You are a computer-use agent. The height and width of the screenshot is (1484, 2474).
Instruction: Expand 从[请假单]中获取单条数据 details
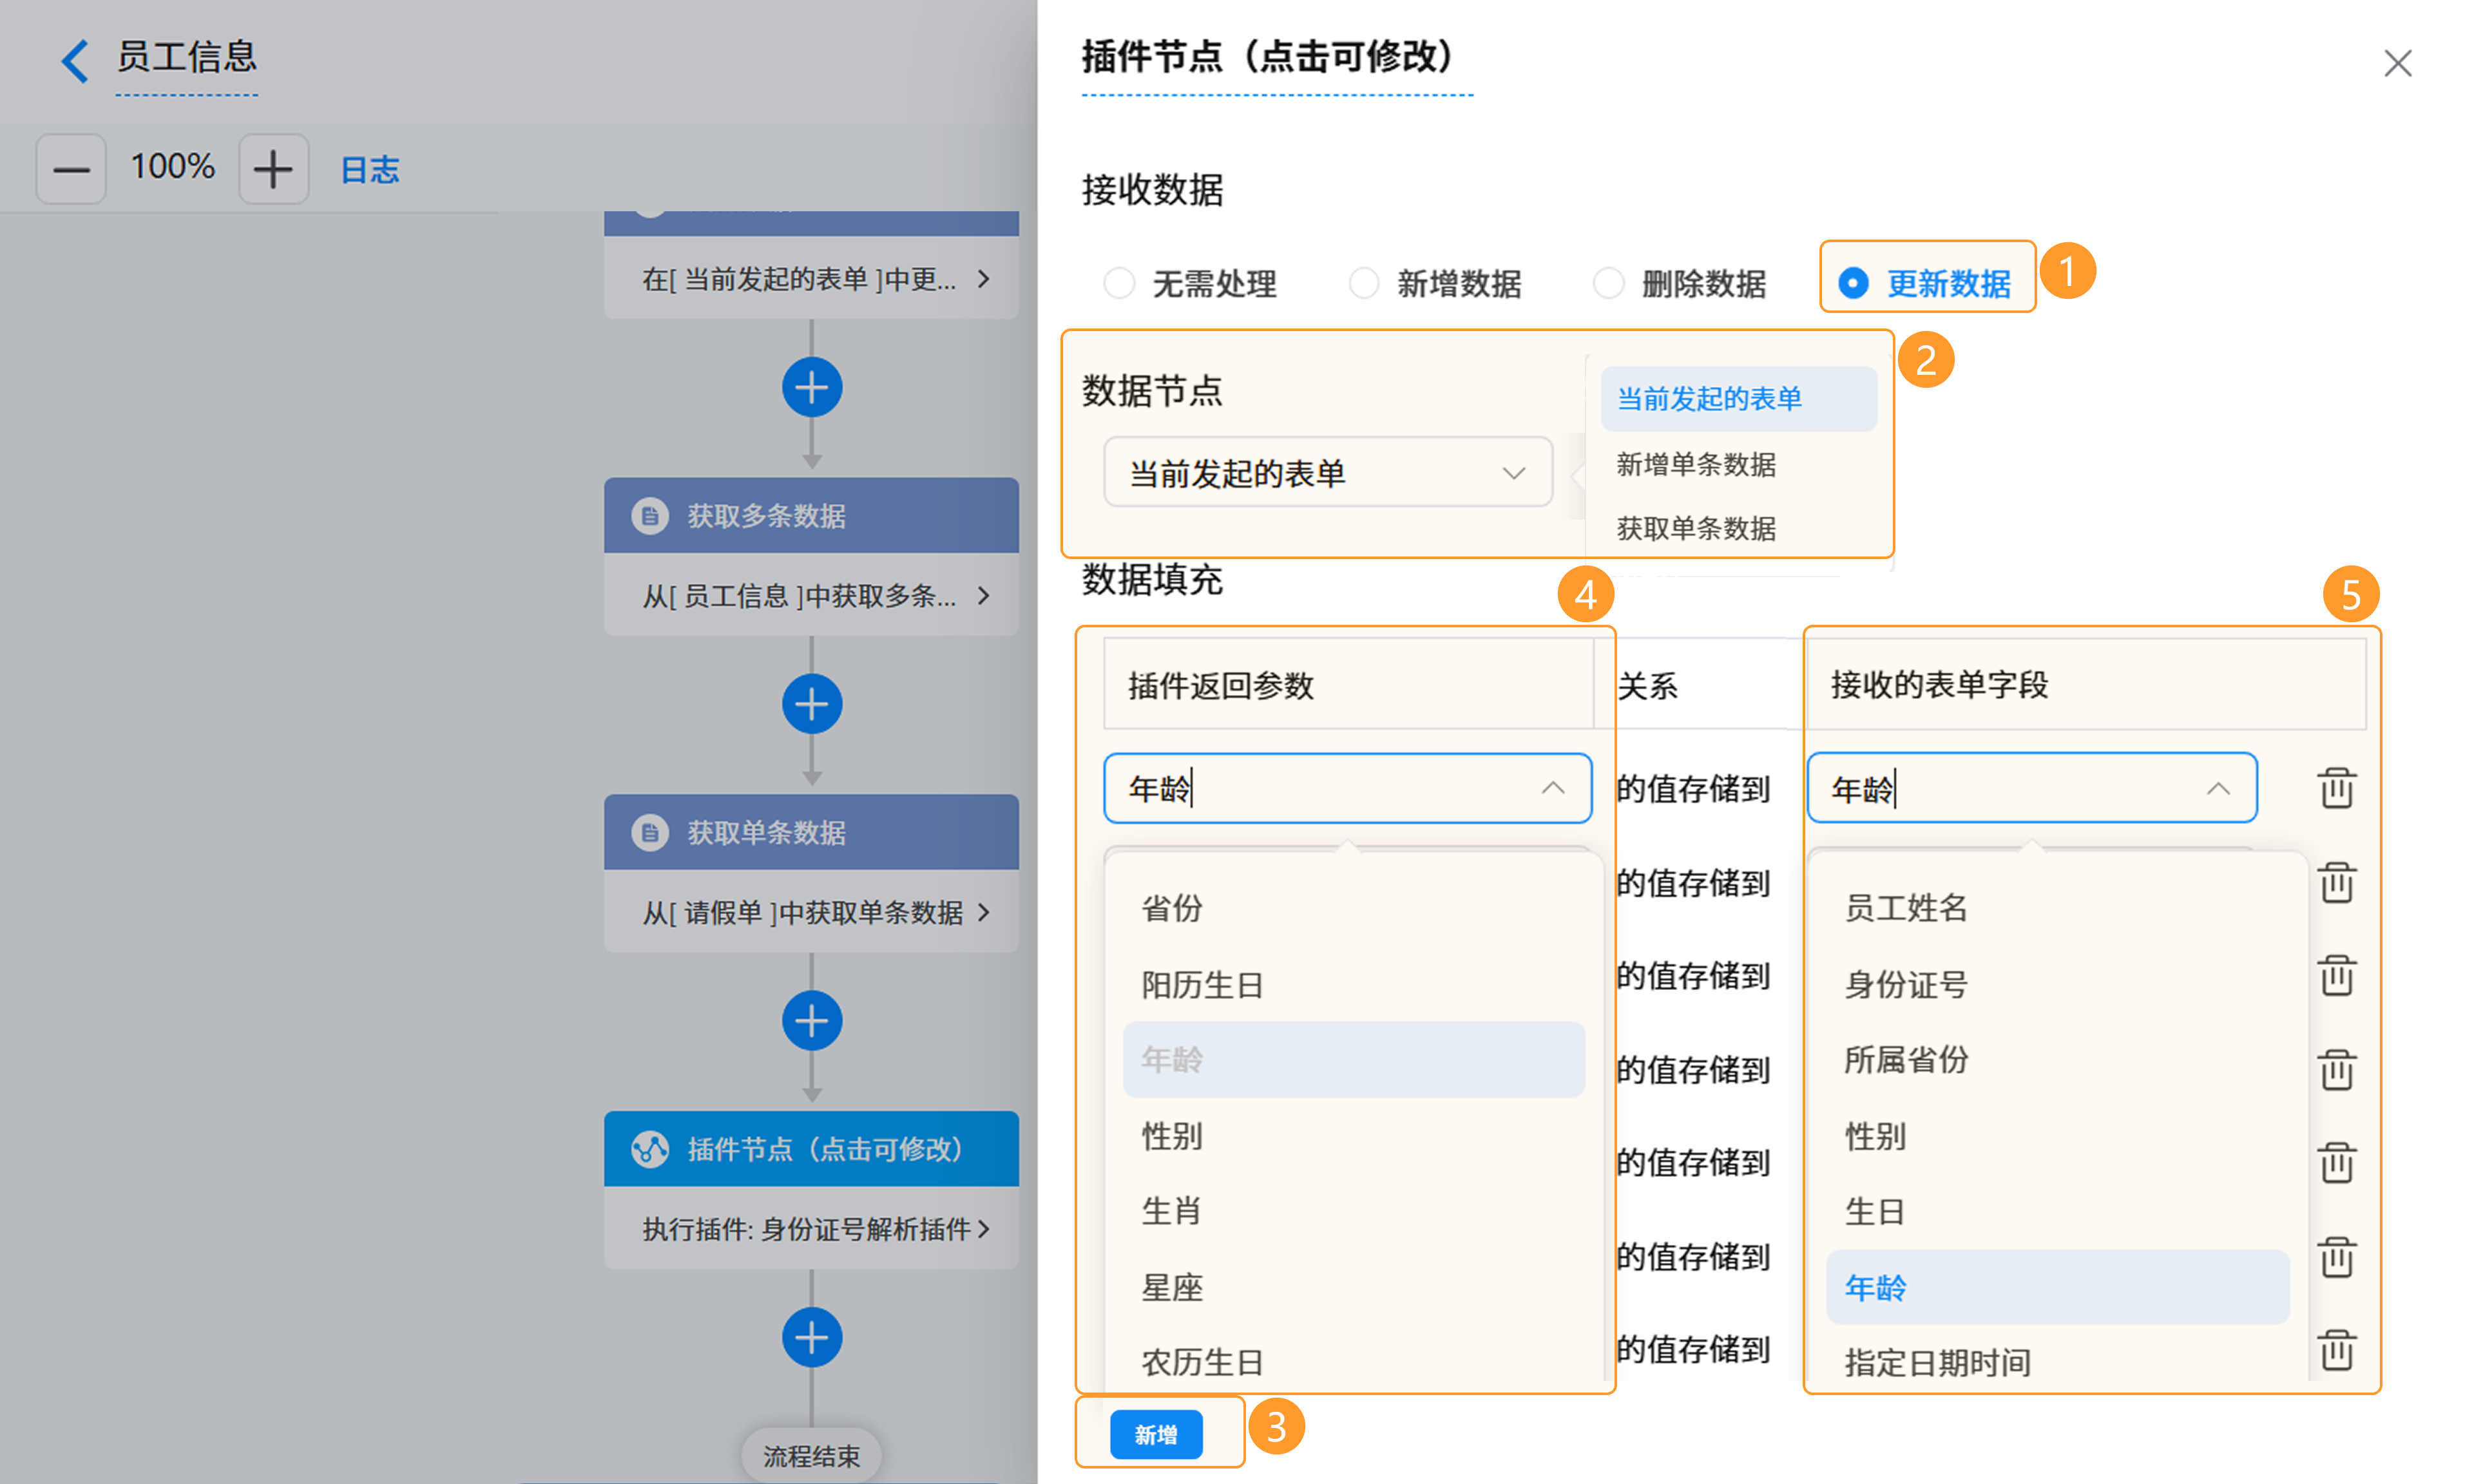point(811,912)
